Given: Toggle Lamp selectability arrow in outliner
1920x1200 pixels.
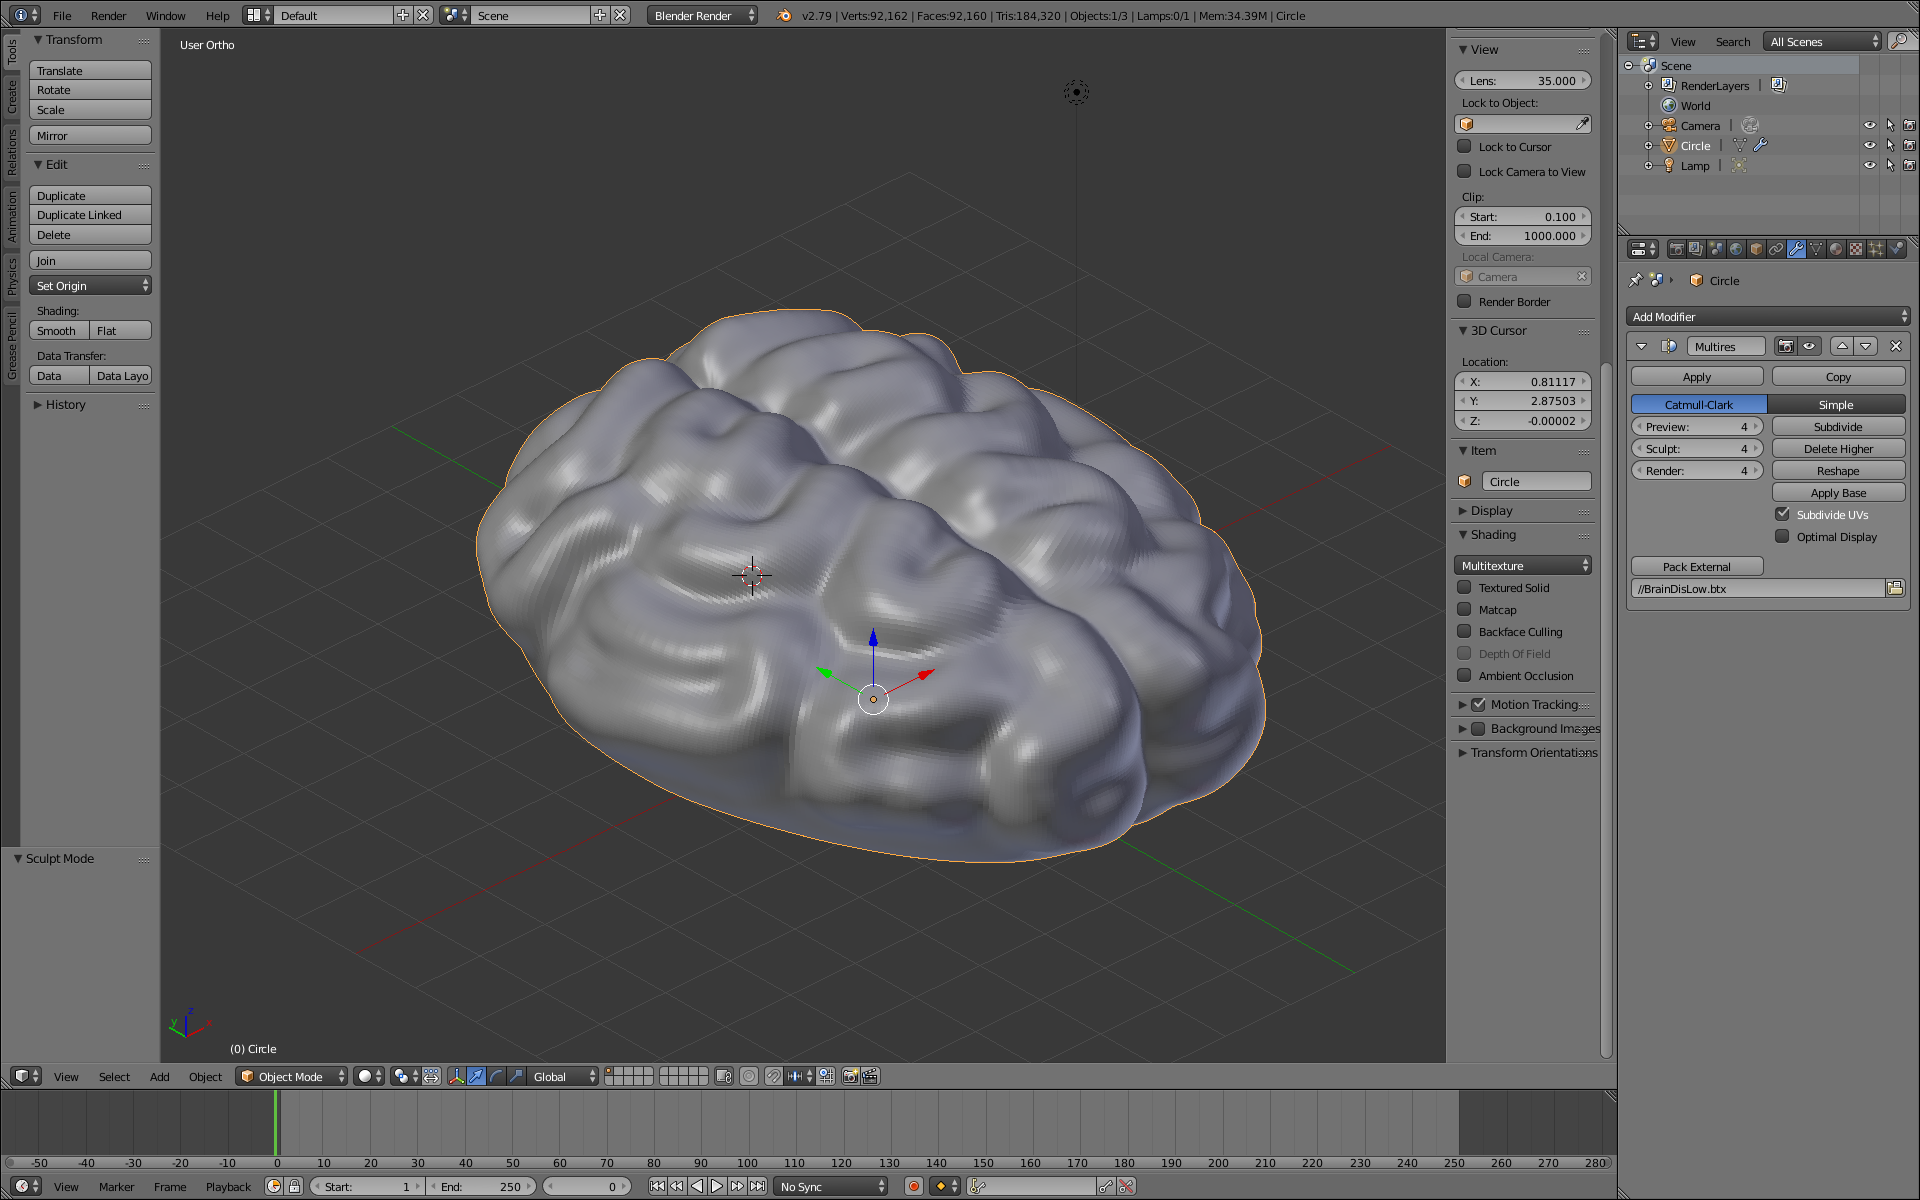Looking at the screenshot, I should [x=1889, y=165].
